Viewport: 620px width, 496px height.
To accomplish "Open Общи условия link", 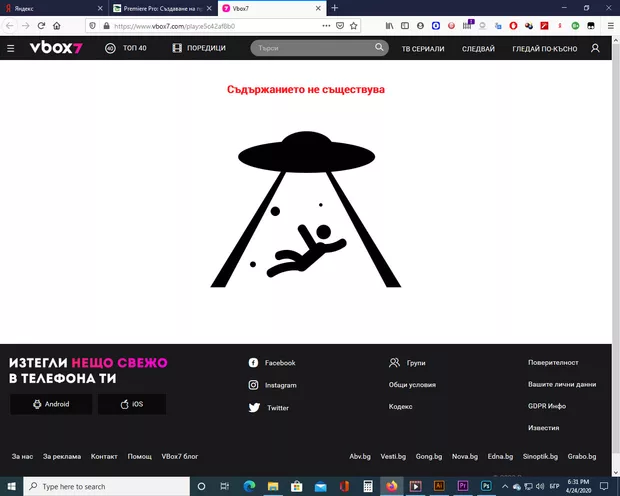I will [x=412, y=384].
